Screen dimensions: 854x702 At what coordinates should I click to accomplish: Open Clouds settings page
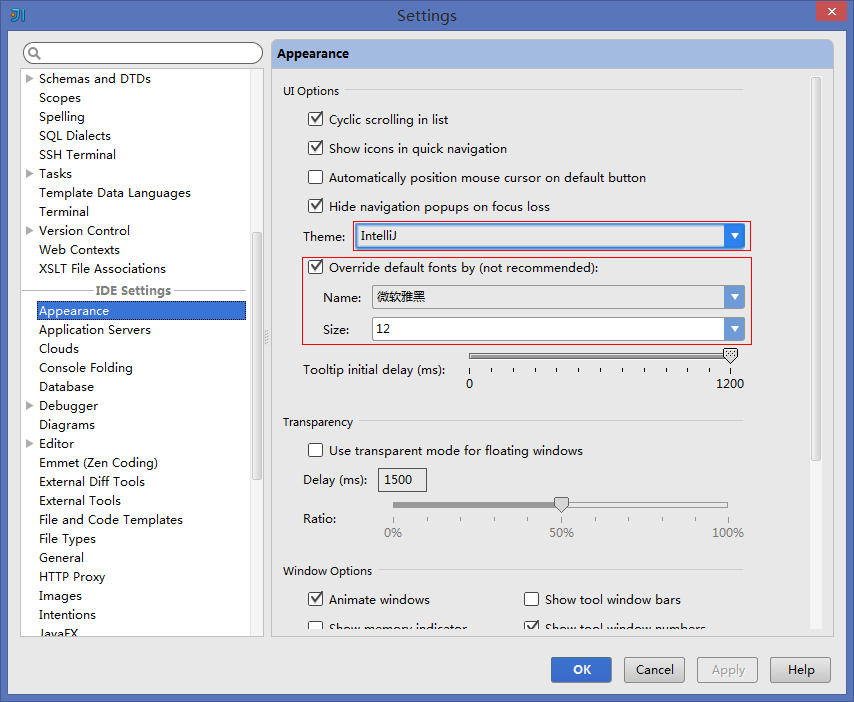point(59,349)
